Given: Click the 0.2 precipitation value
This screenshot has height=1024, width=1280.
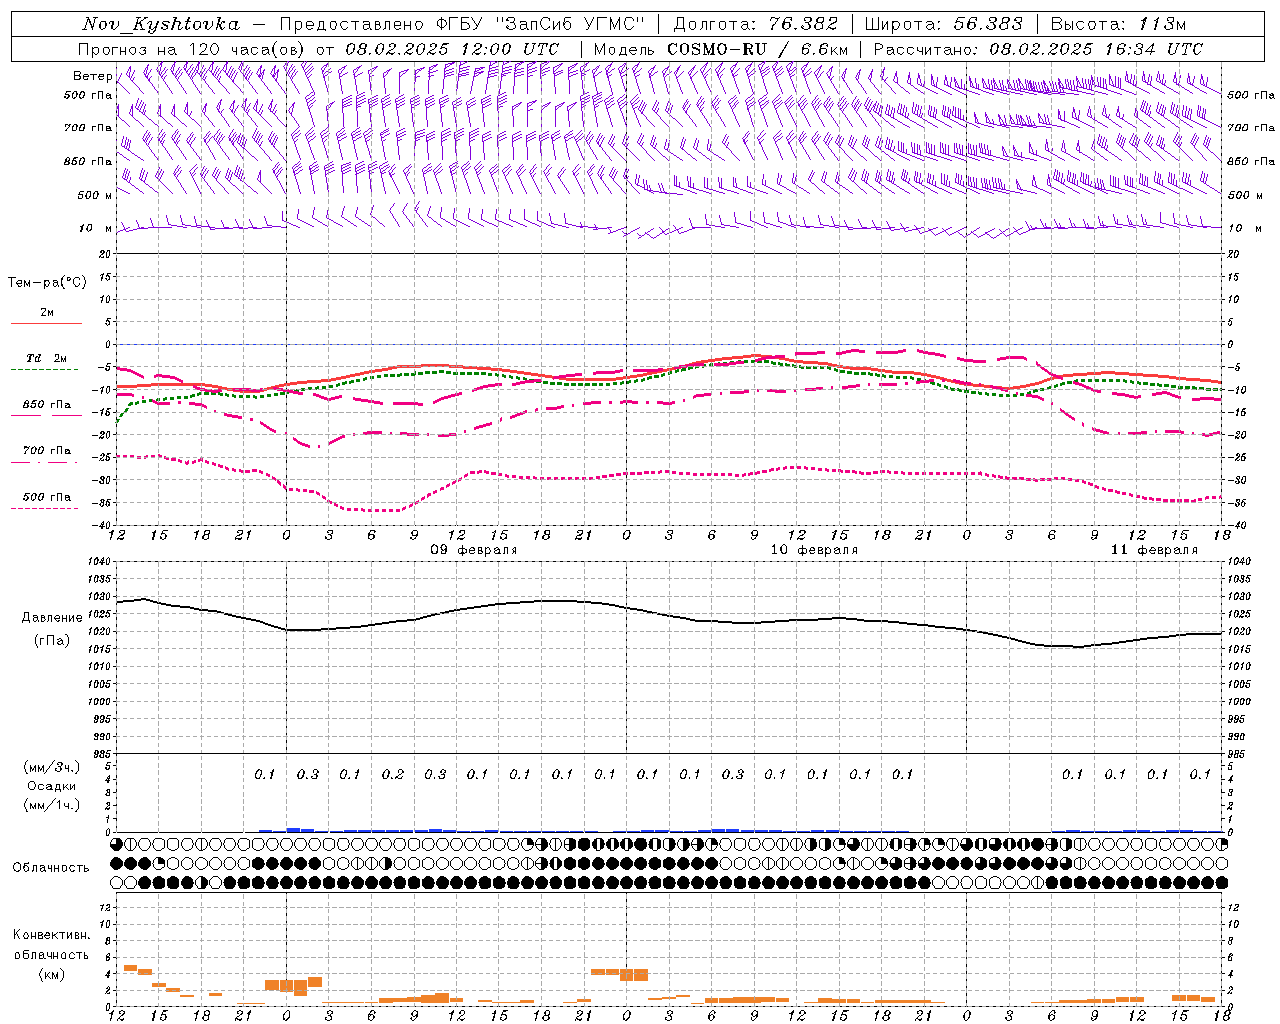Looking at the screenshot, I should coord(393,774).
